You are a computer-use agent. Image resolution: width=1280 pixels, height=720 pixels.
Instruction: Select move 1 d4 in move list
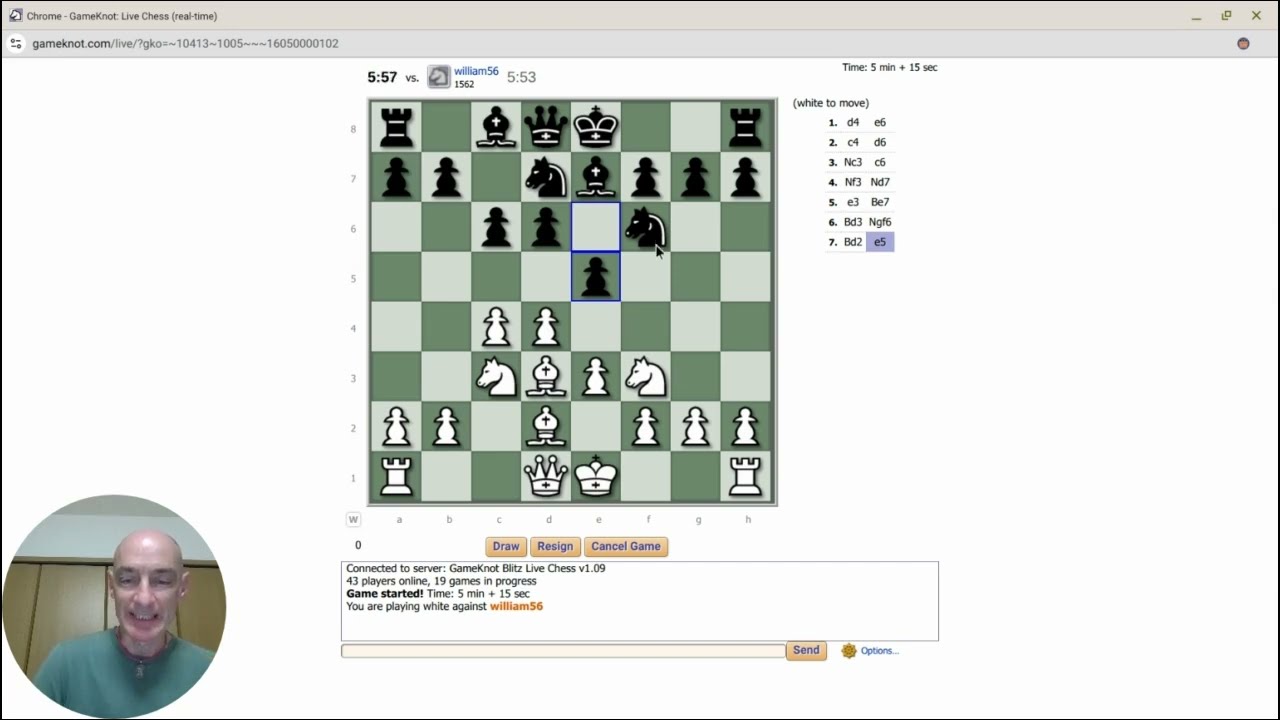point(853,122)
